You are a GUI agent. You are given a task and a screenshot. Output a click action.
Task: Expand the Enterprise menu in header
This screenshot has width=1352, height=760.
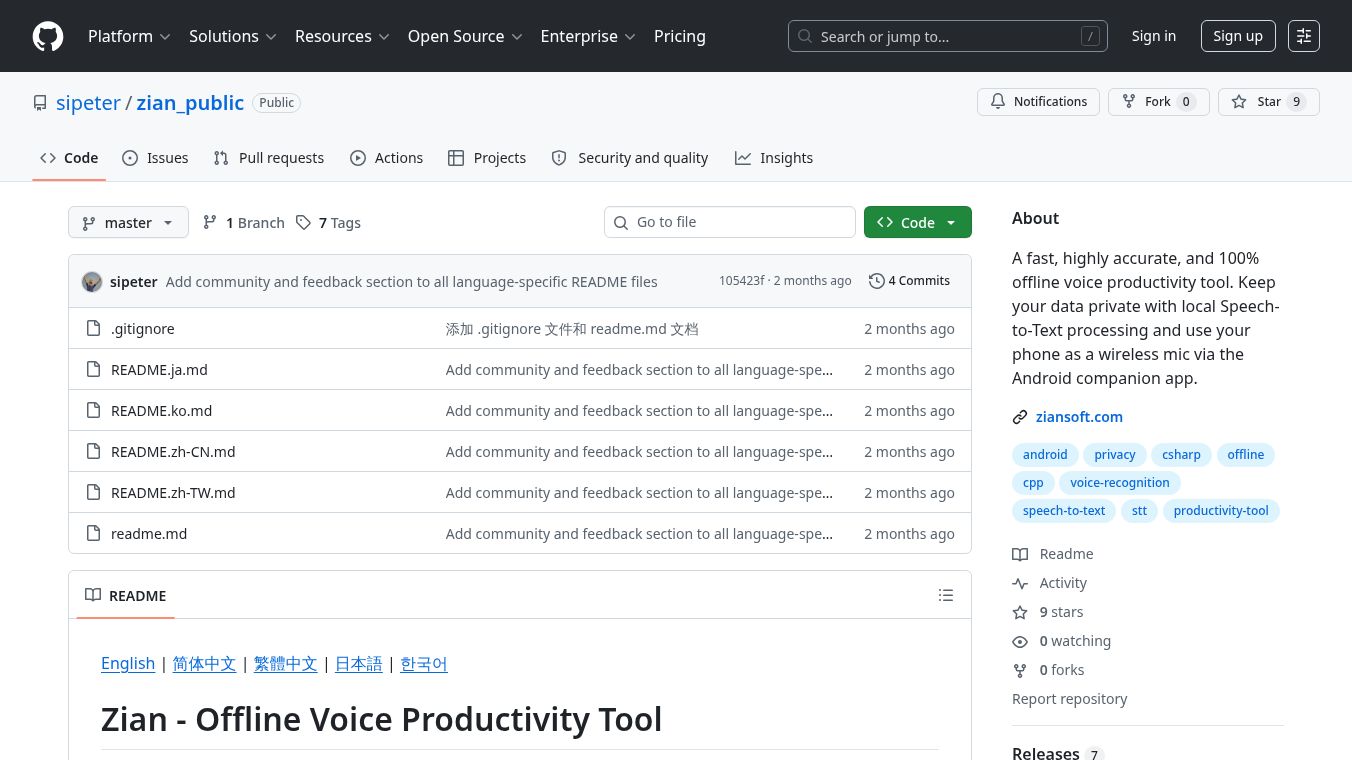pos(588,36)
